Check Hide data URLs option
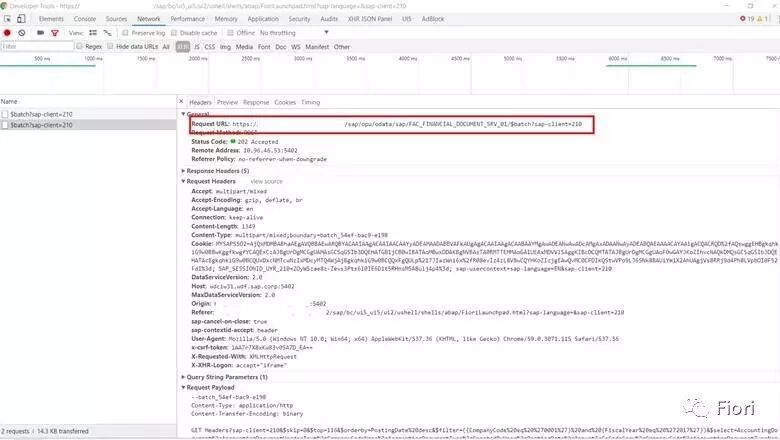The height and width of the screenshot is (440, 780). click(110, 46)
